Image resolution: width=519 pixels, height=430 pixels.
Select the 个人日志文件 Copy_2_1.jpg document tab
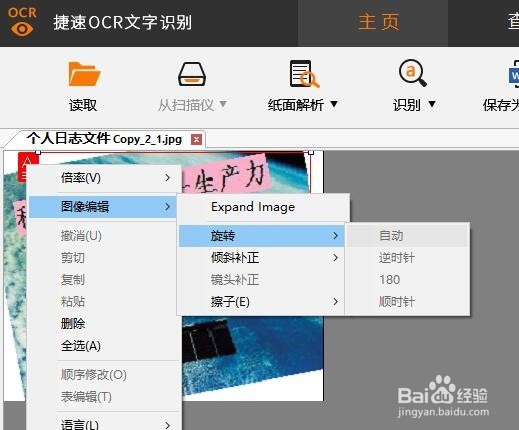tap(104, 139)
